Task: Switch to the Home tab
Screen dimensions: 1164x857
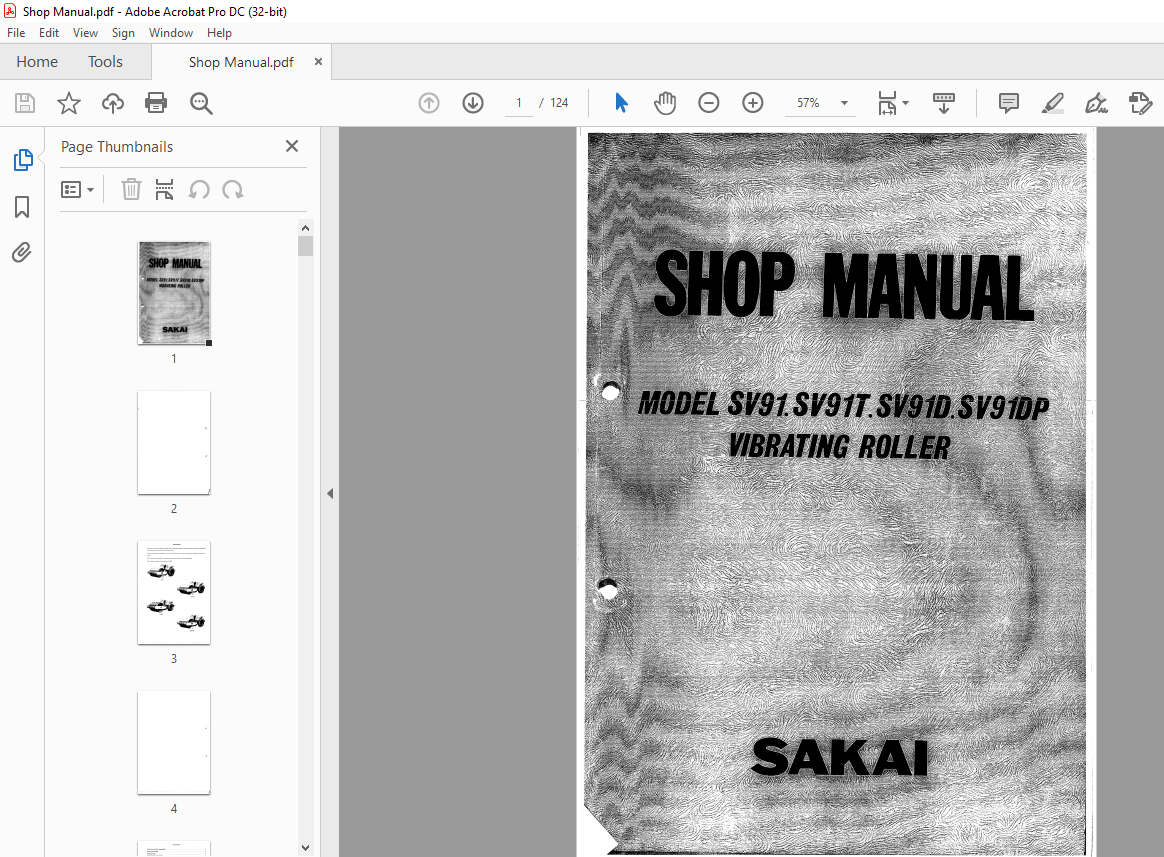Action: [37, 62]
